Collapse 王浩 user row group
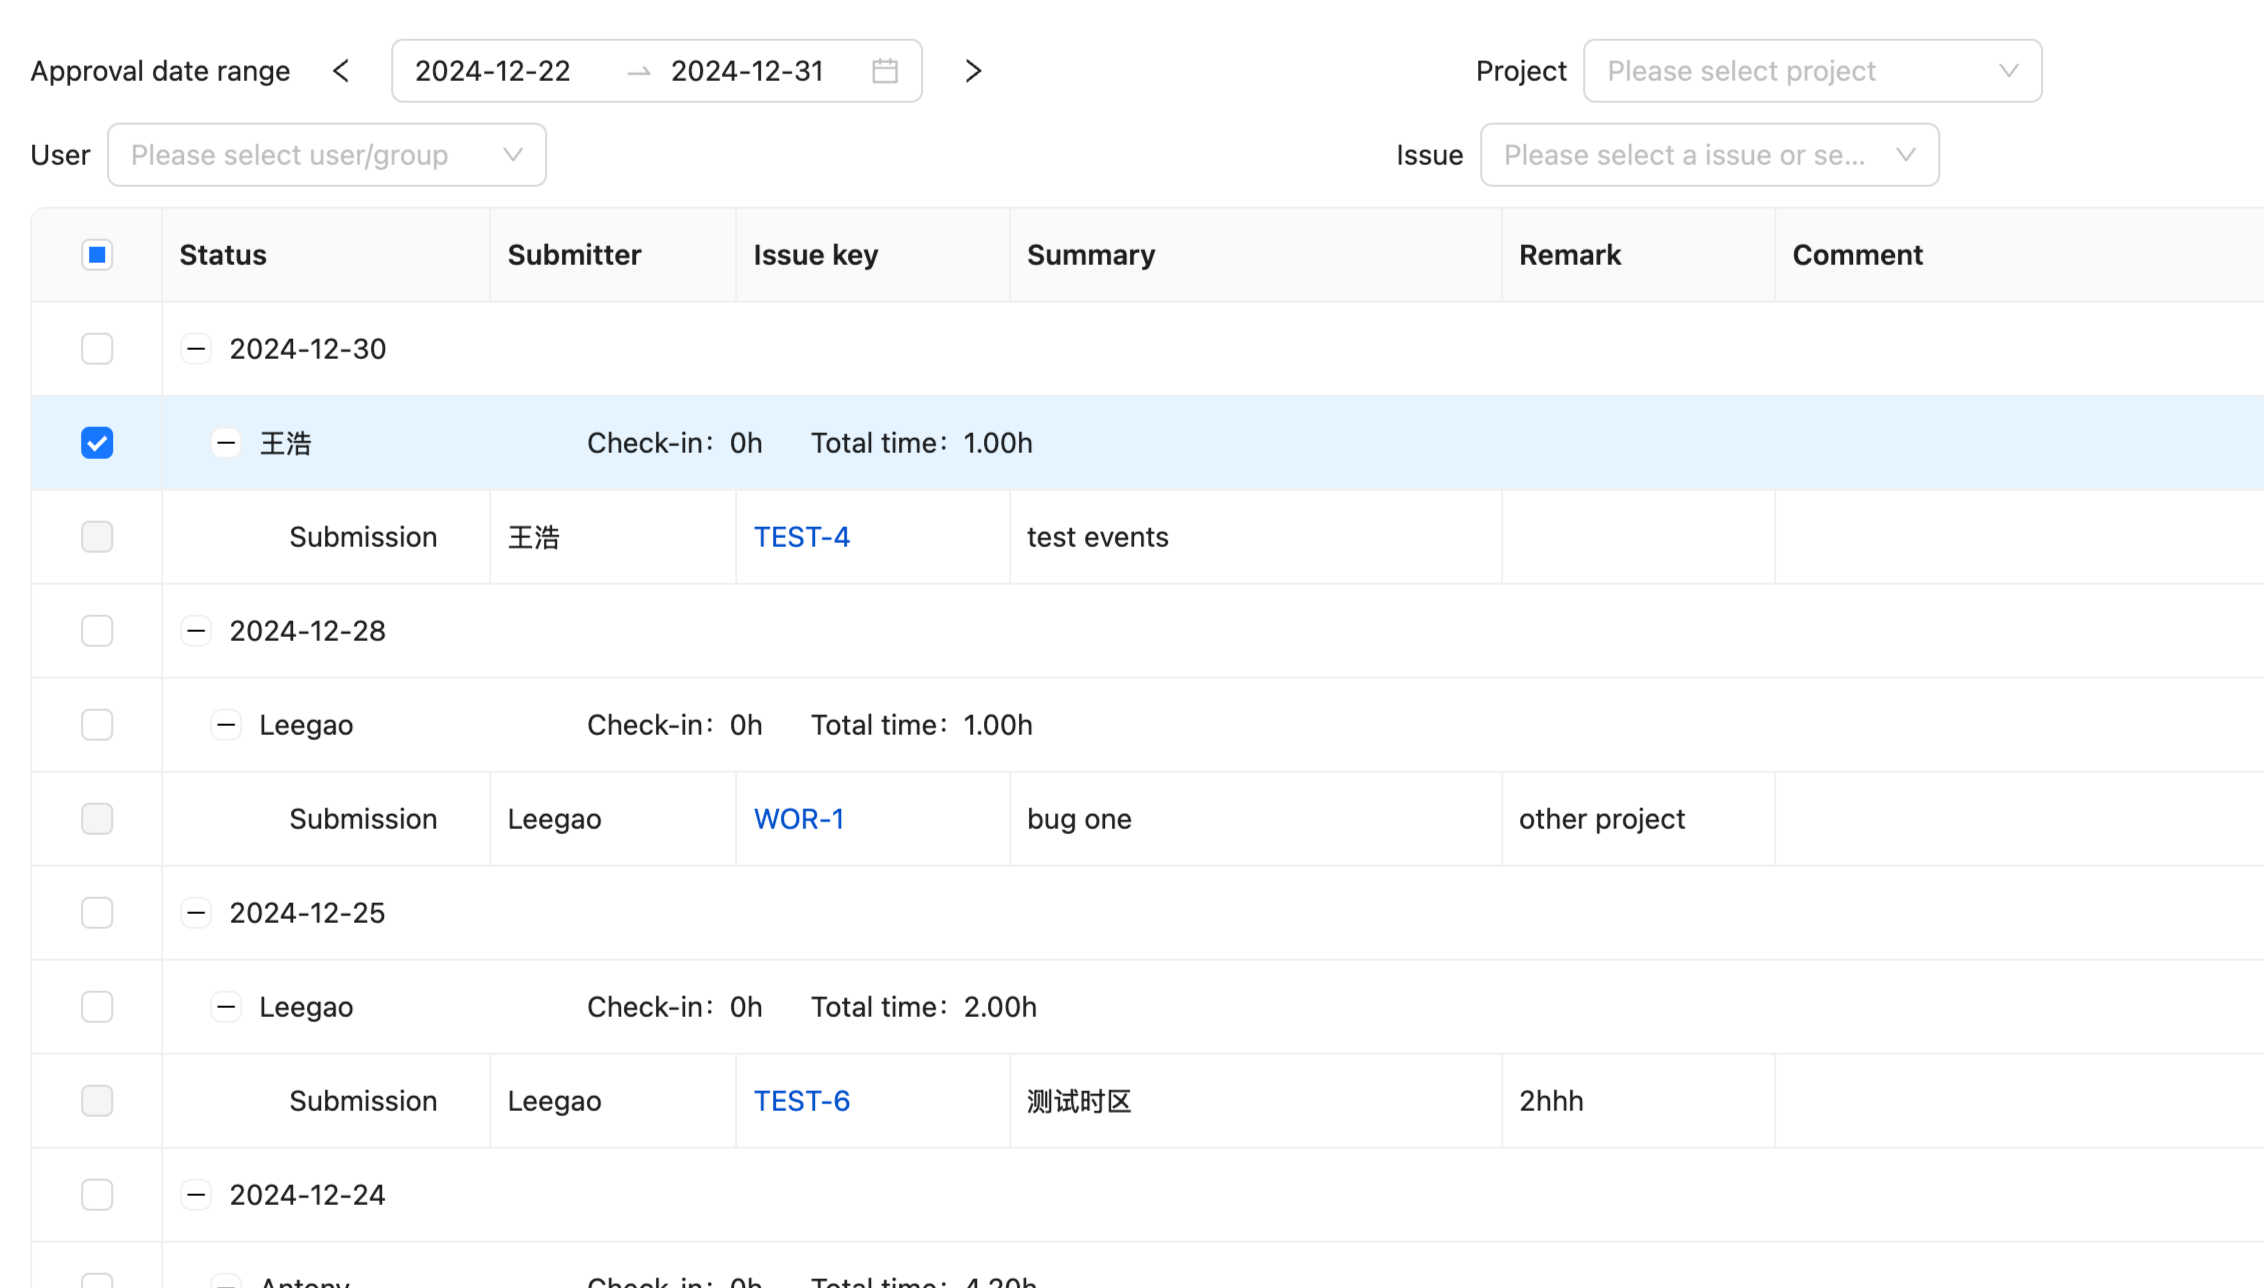2264x1288 pixels. [226, 443]
